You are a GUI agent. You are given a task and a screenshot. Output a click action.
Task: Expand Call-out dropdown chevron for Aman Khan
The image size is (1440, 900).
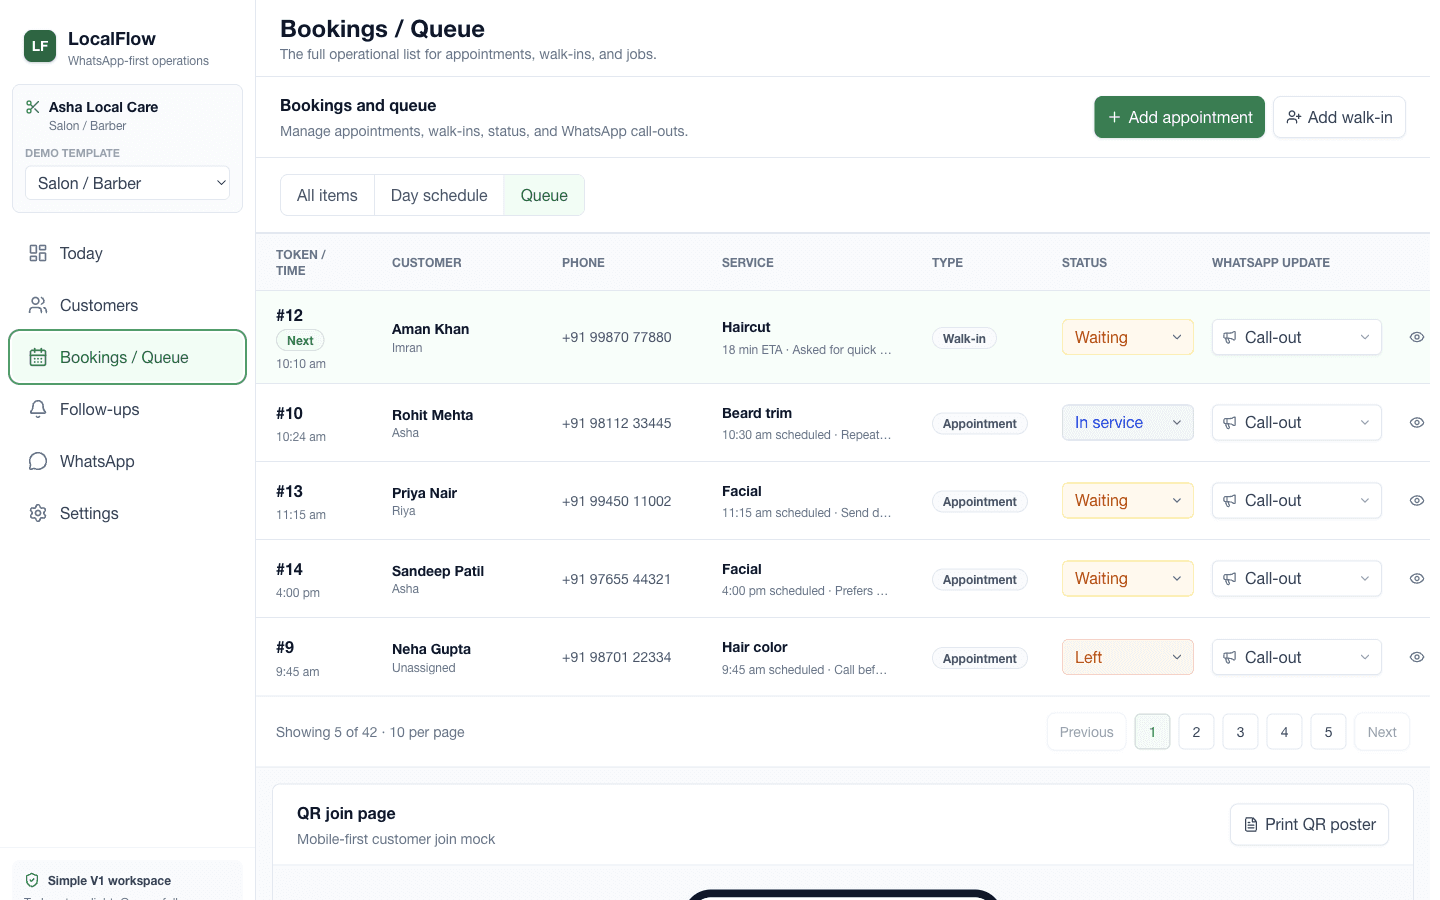coord(1365,337)
